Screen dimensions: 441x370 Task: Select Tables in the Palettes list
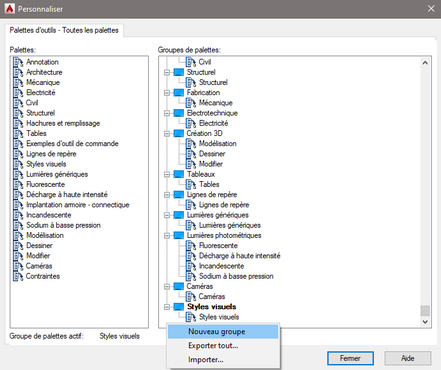pyautogui.click(x=36, y=133)
